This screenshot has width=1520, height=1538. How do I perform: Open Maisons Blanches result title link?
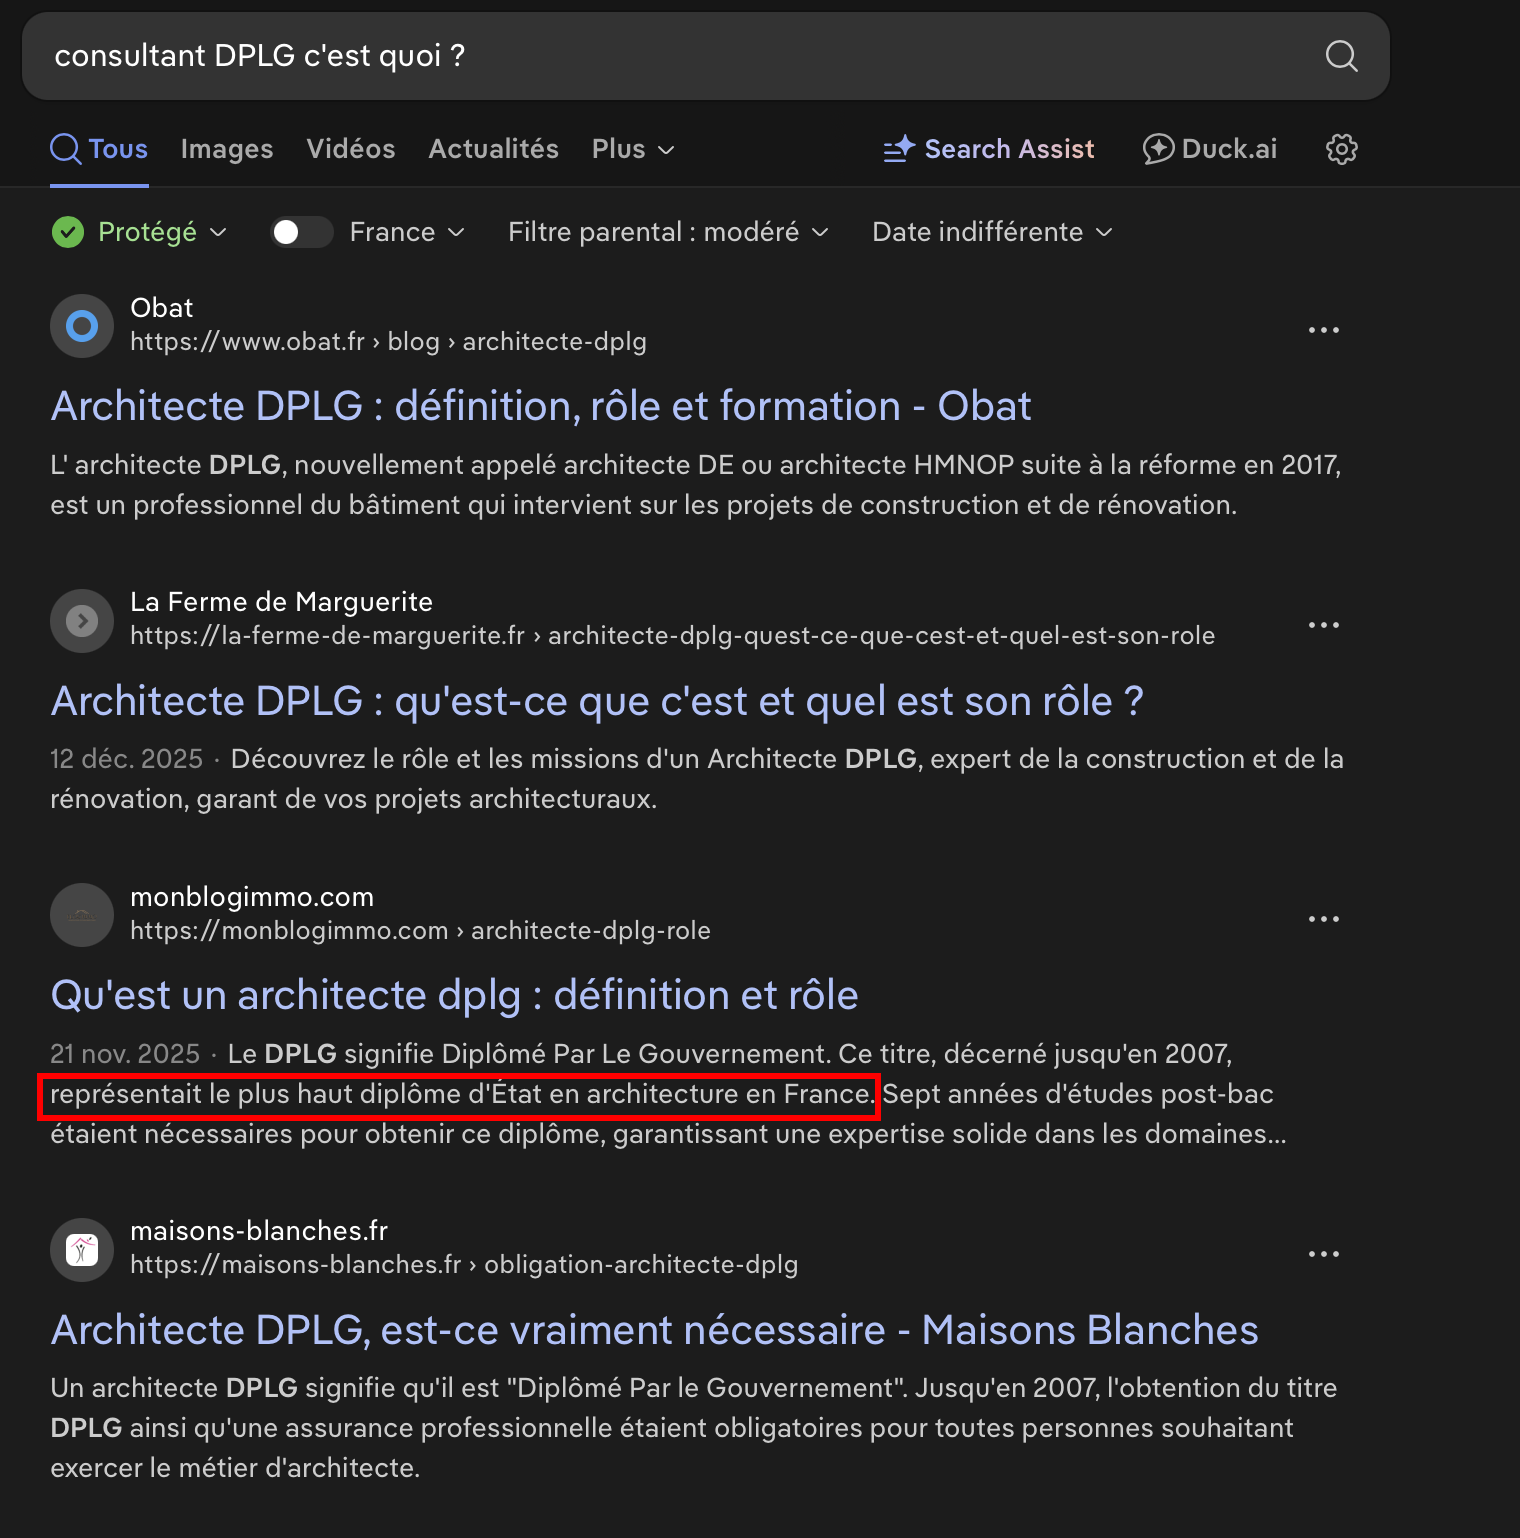(x=654, y=1331)
